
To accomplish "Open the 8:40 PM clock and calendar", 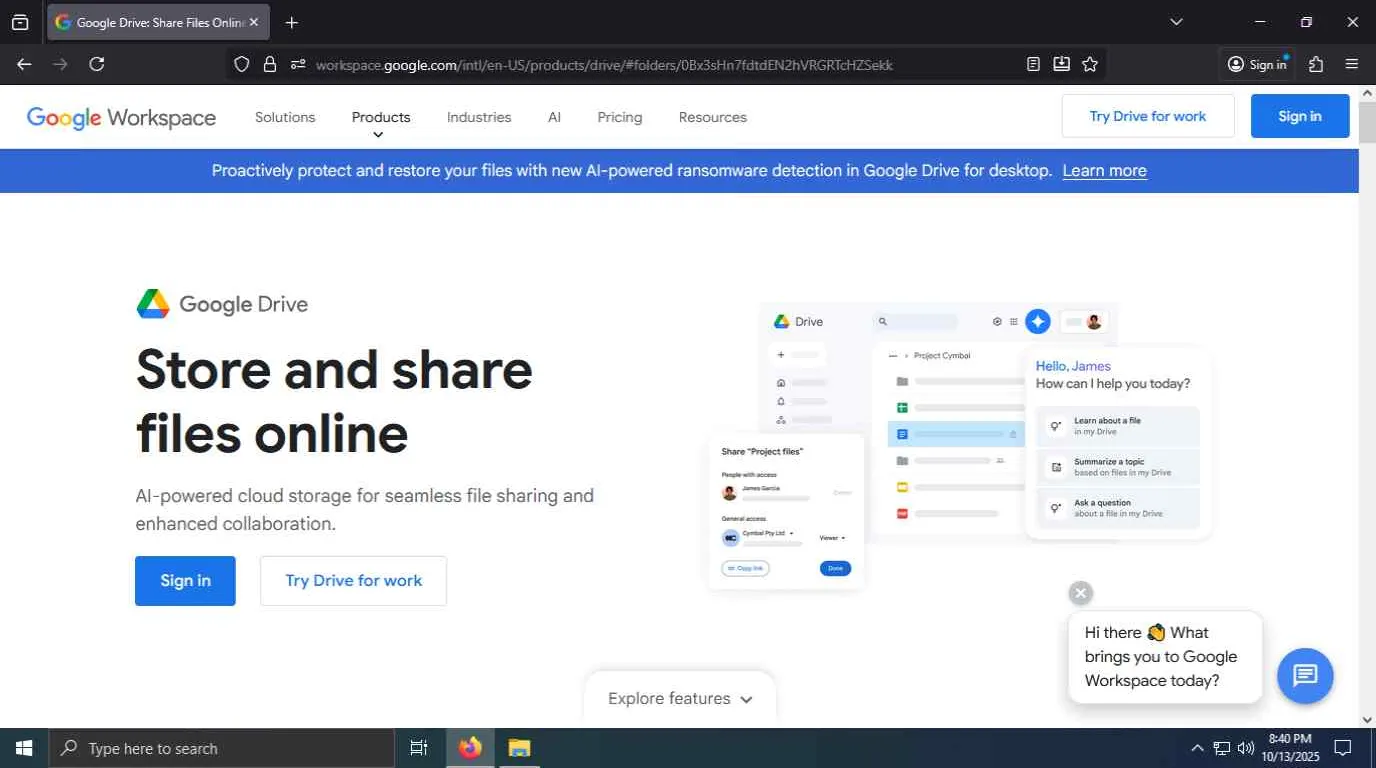I will [x=1289, y=748].
